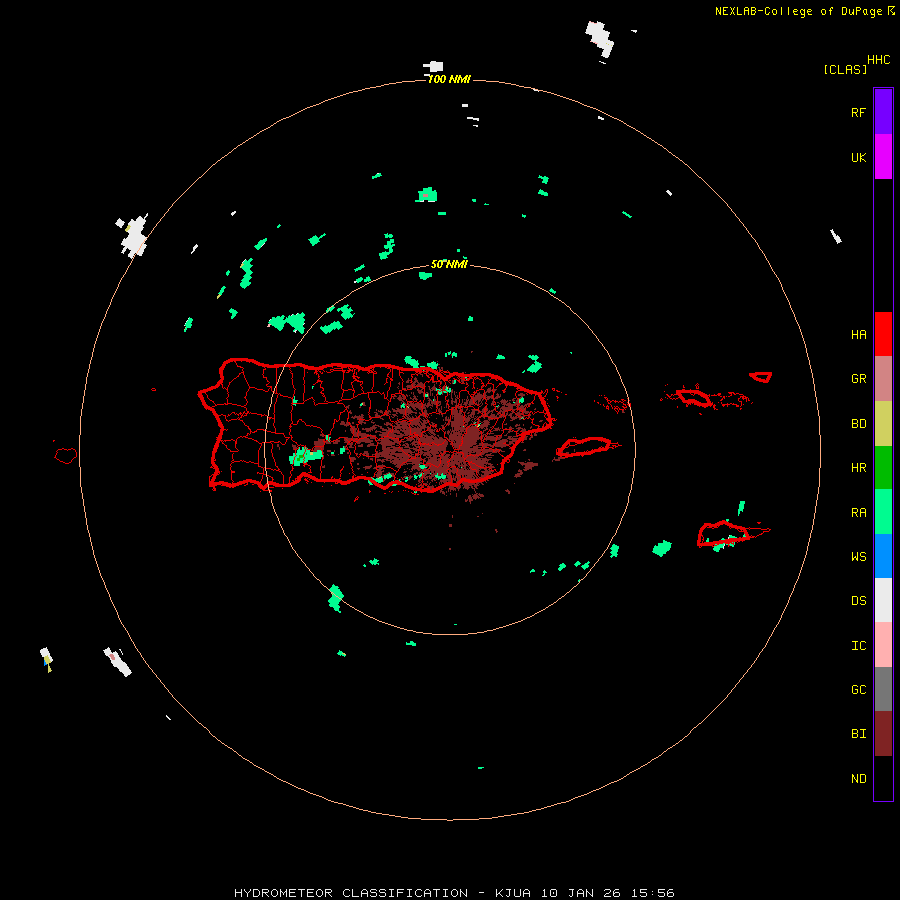Click the ND black legend swatch

[x=883, y=778]
